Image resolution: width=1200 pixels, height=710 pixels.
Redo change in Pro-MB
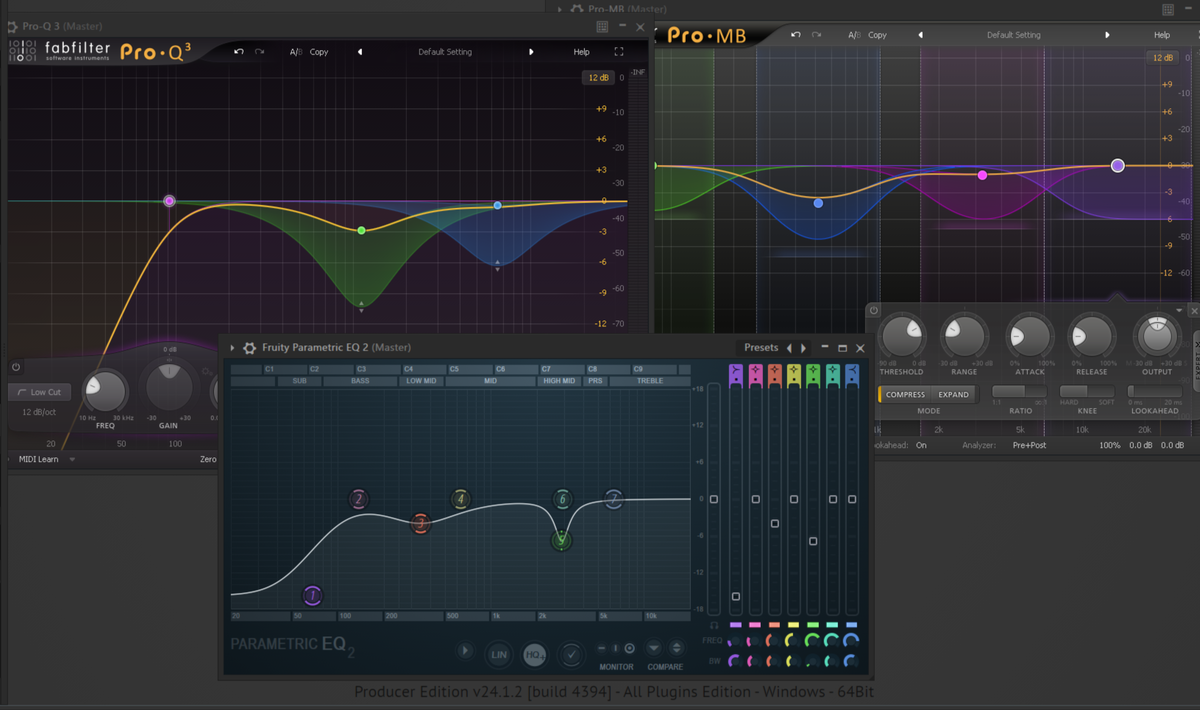point(818,35)
